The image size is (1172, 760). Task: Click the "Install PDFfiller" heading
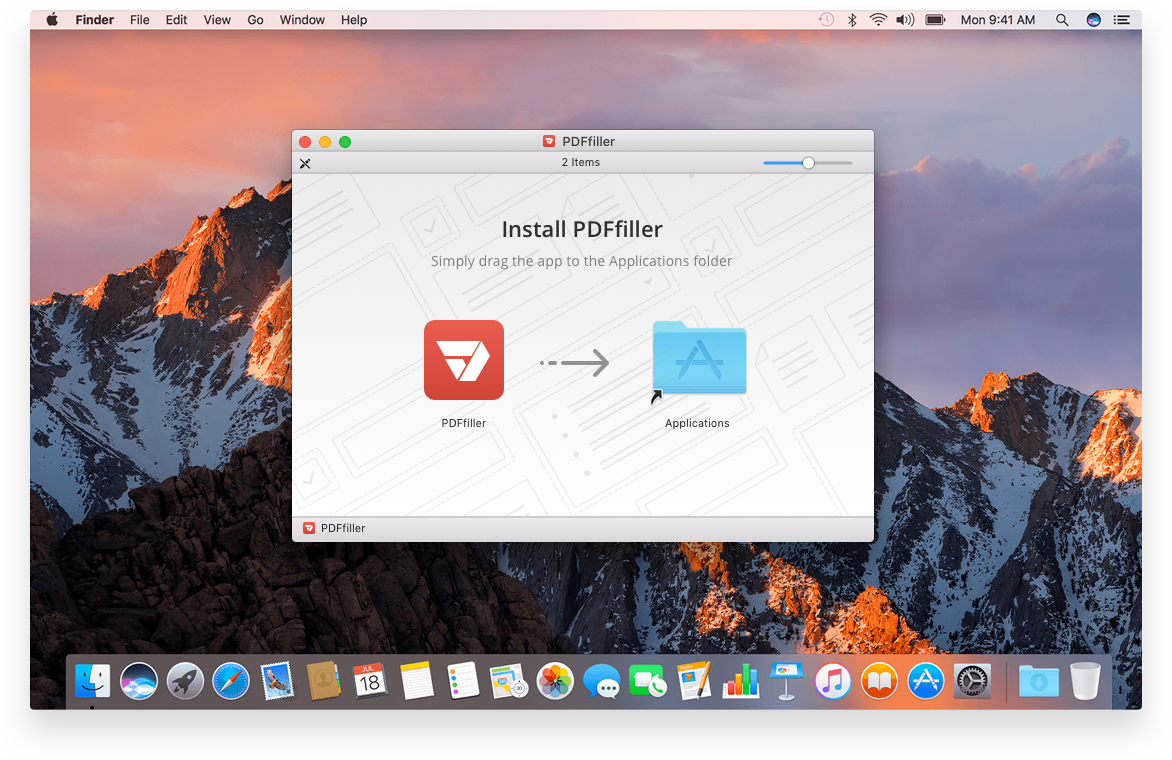click(582, 229)
